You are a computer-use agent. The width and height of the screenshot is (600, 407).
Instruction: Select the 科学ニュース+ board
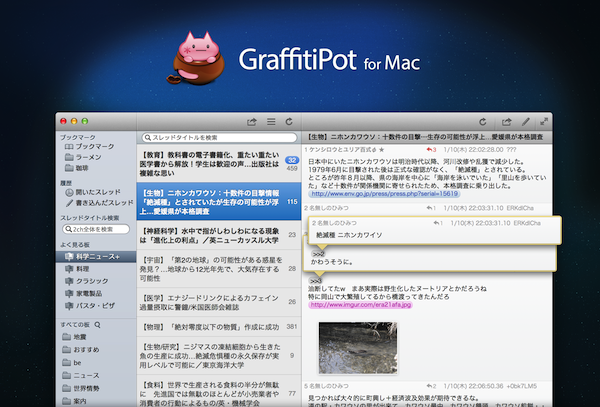point(96,257)
